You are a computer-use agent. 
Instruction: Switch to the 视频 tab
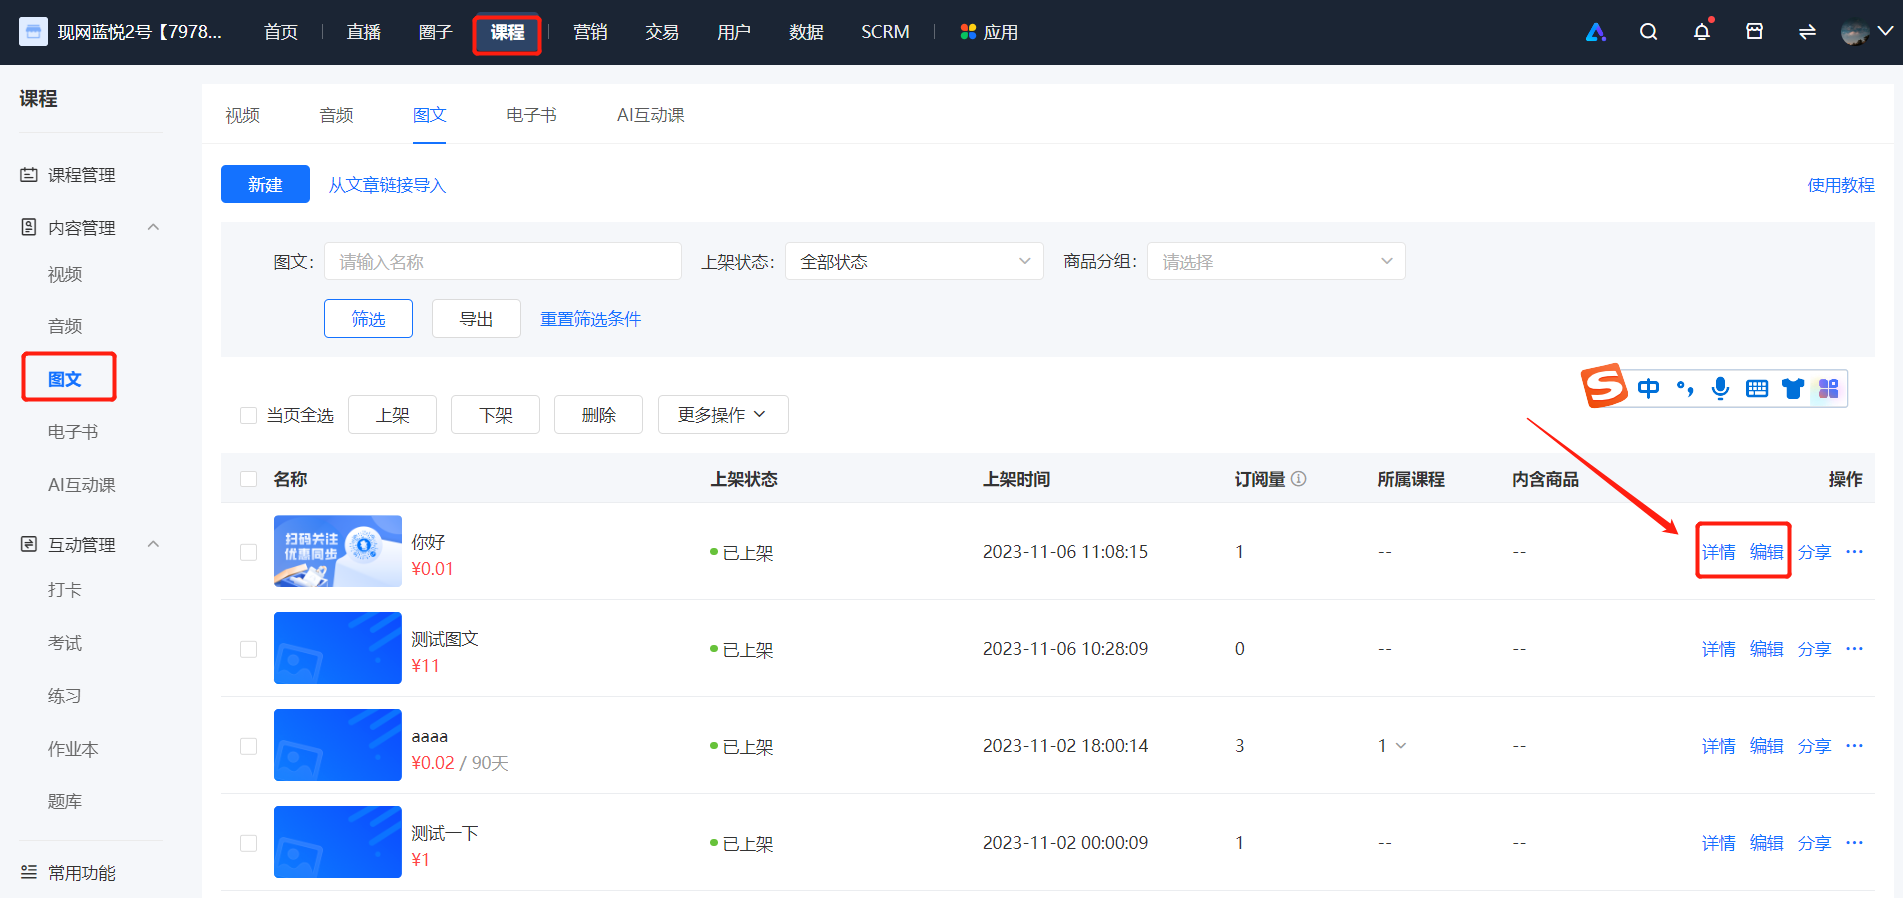242,115
